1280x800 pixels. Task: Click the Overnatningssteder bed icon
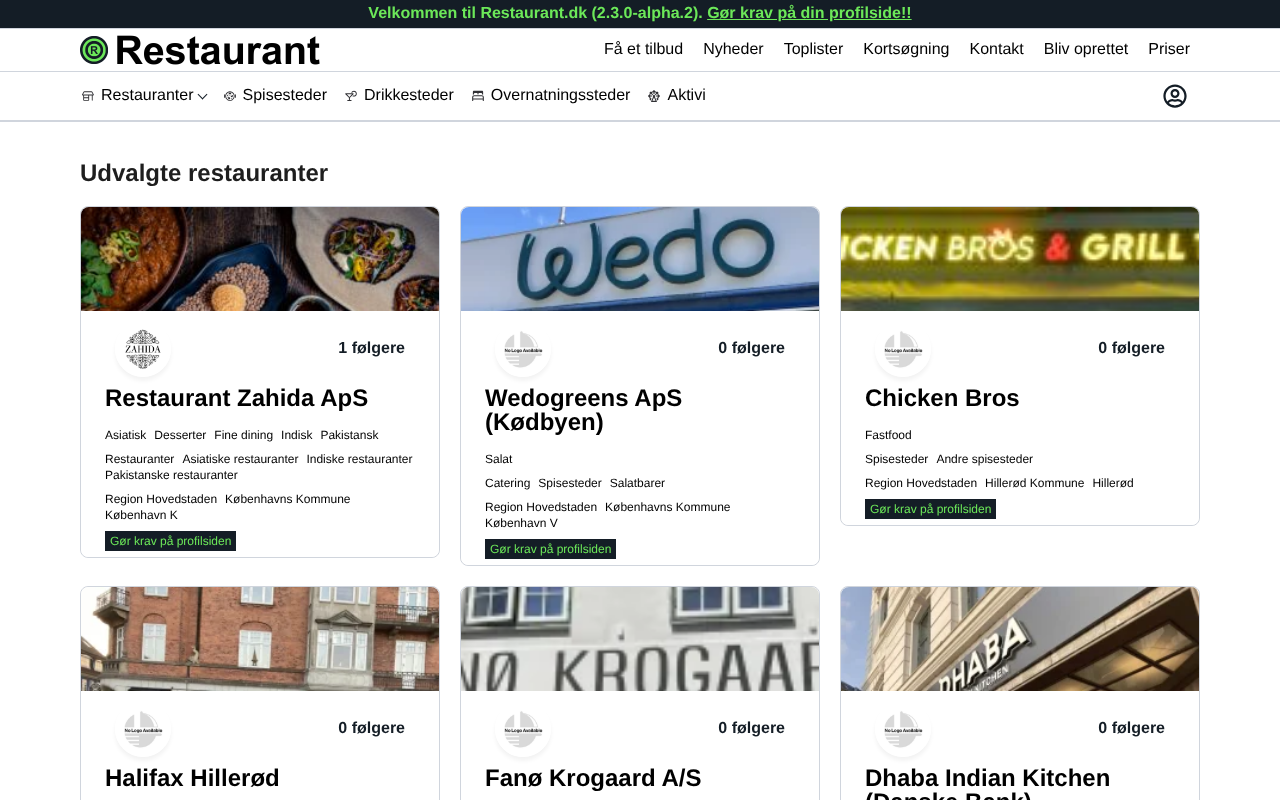click(478, 96)
